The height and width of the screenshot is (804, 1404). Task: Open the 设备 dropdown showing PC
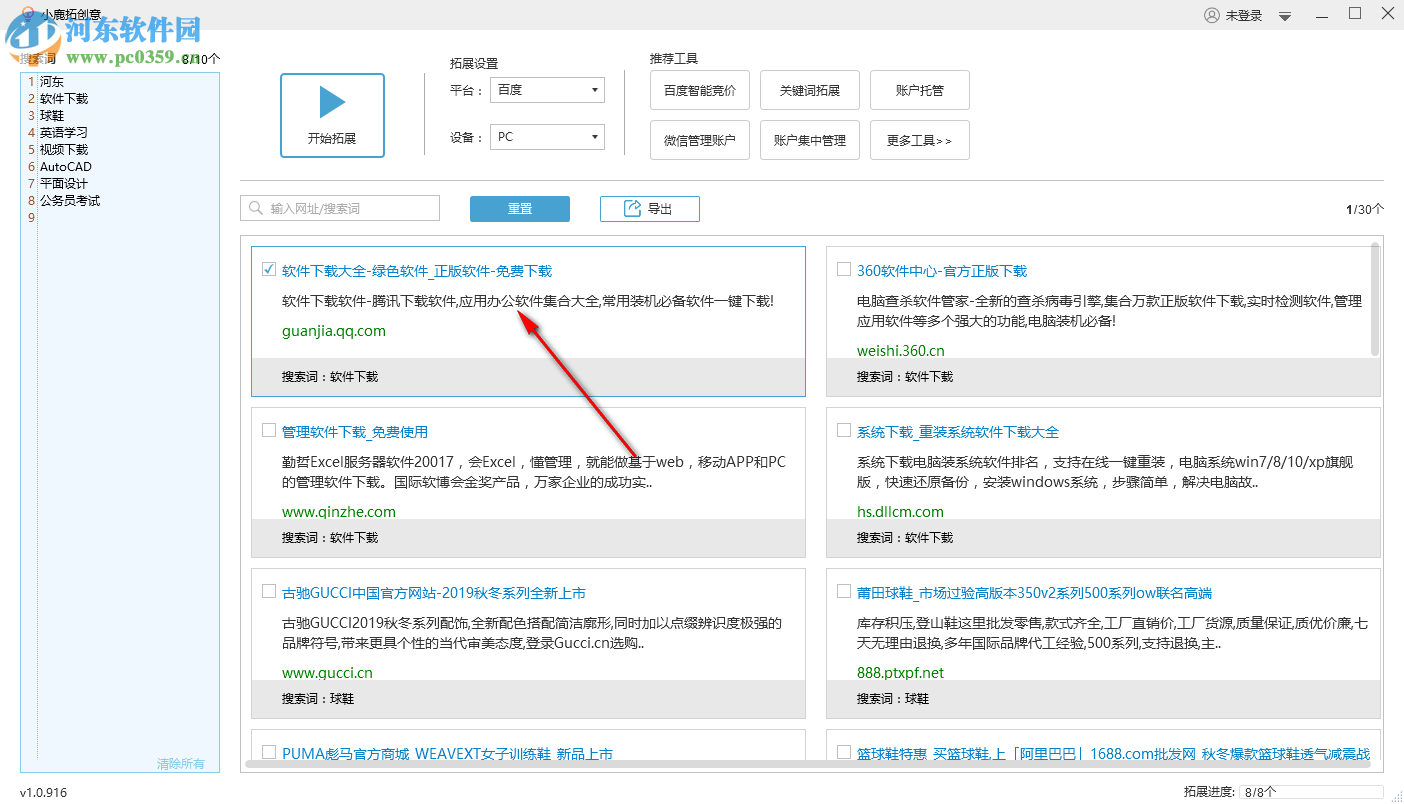(x=547, y=137)
